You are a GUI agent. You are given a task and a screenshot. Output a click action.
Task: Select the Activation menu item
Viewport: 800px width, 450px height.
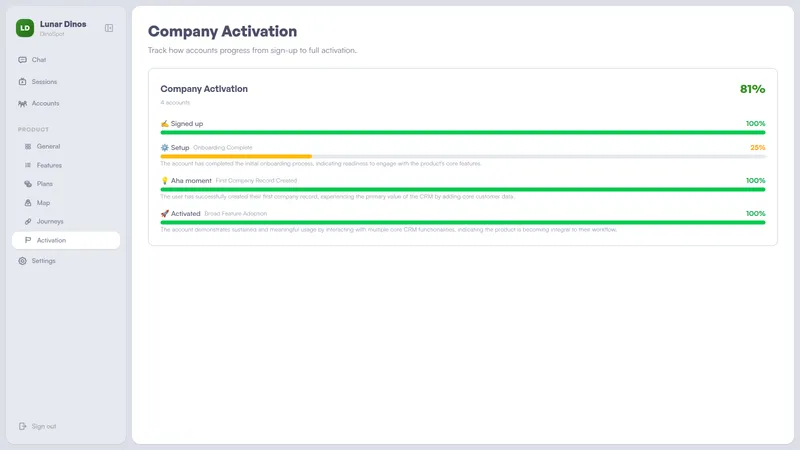click(66, 240)
